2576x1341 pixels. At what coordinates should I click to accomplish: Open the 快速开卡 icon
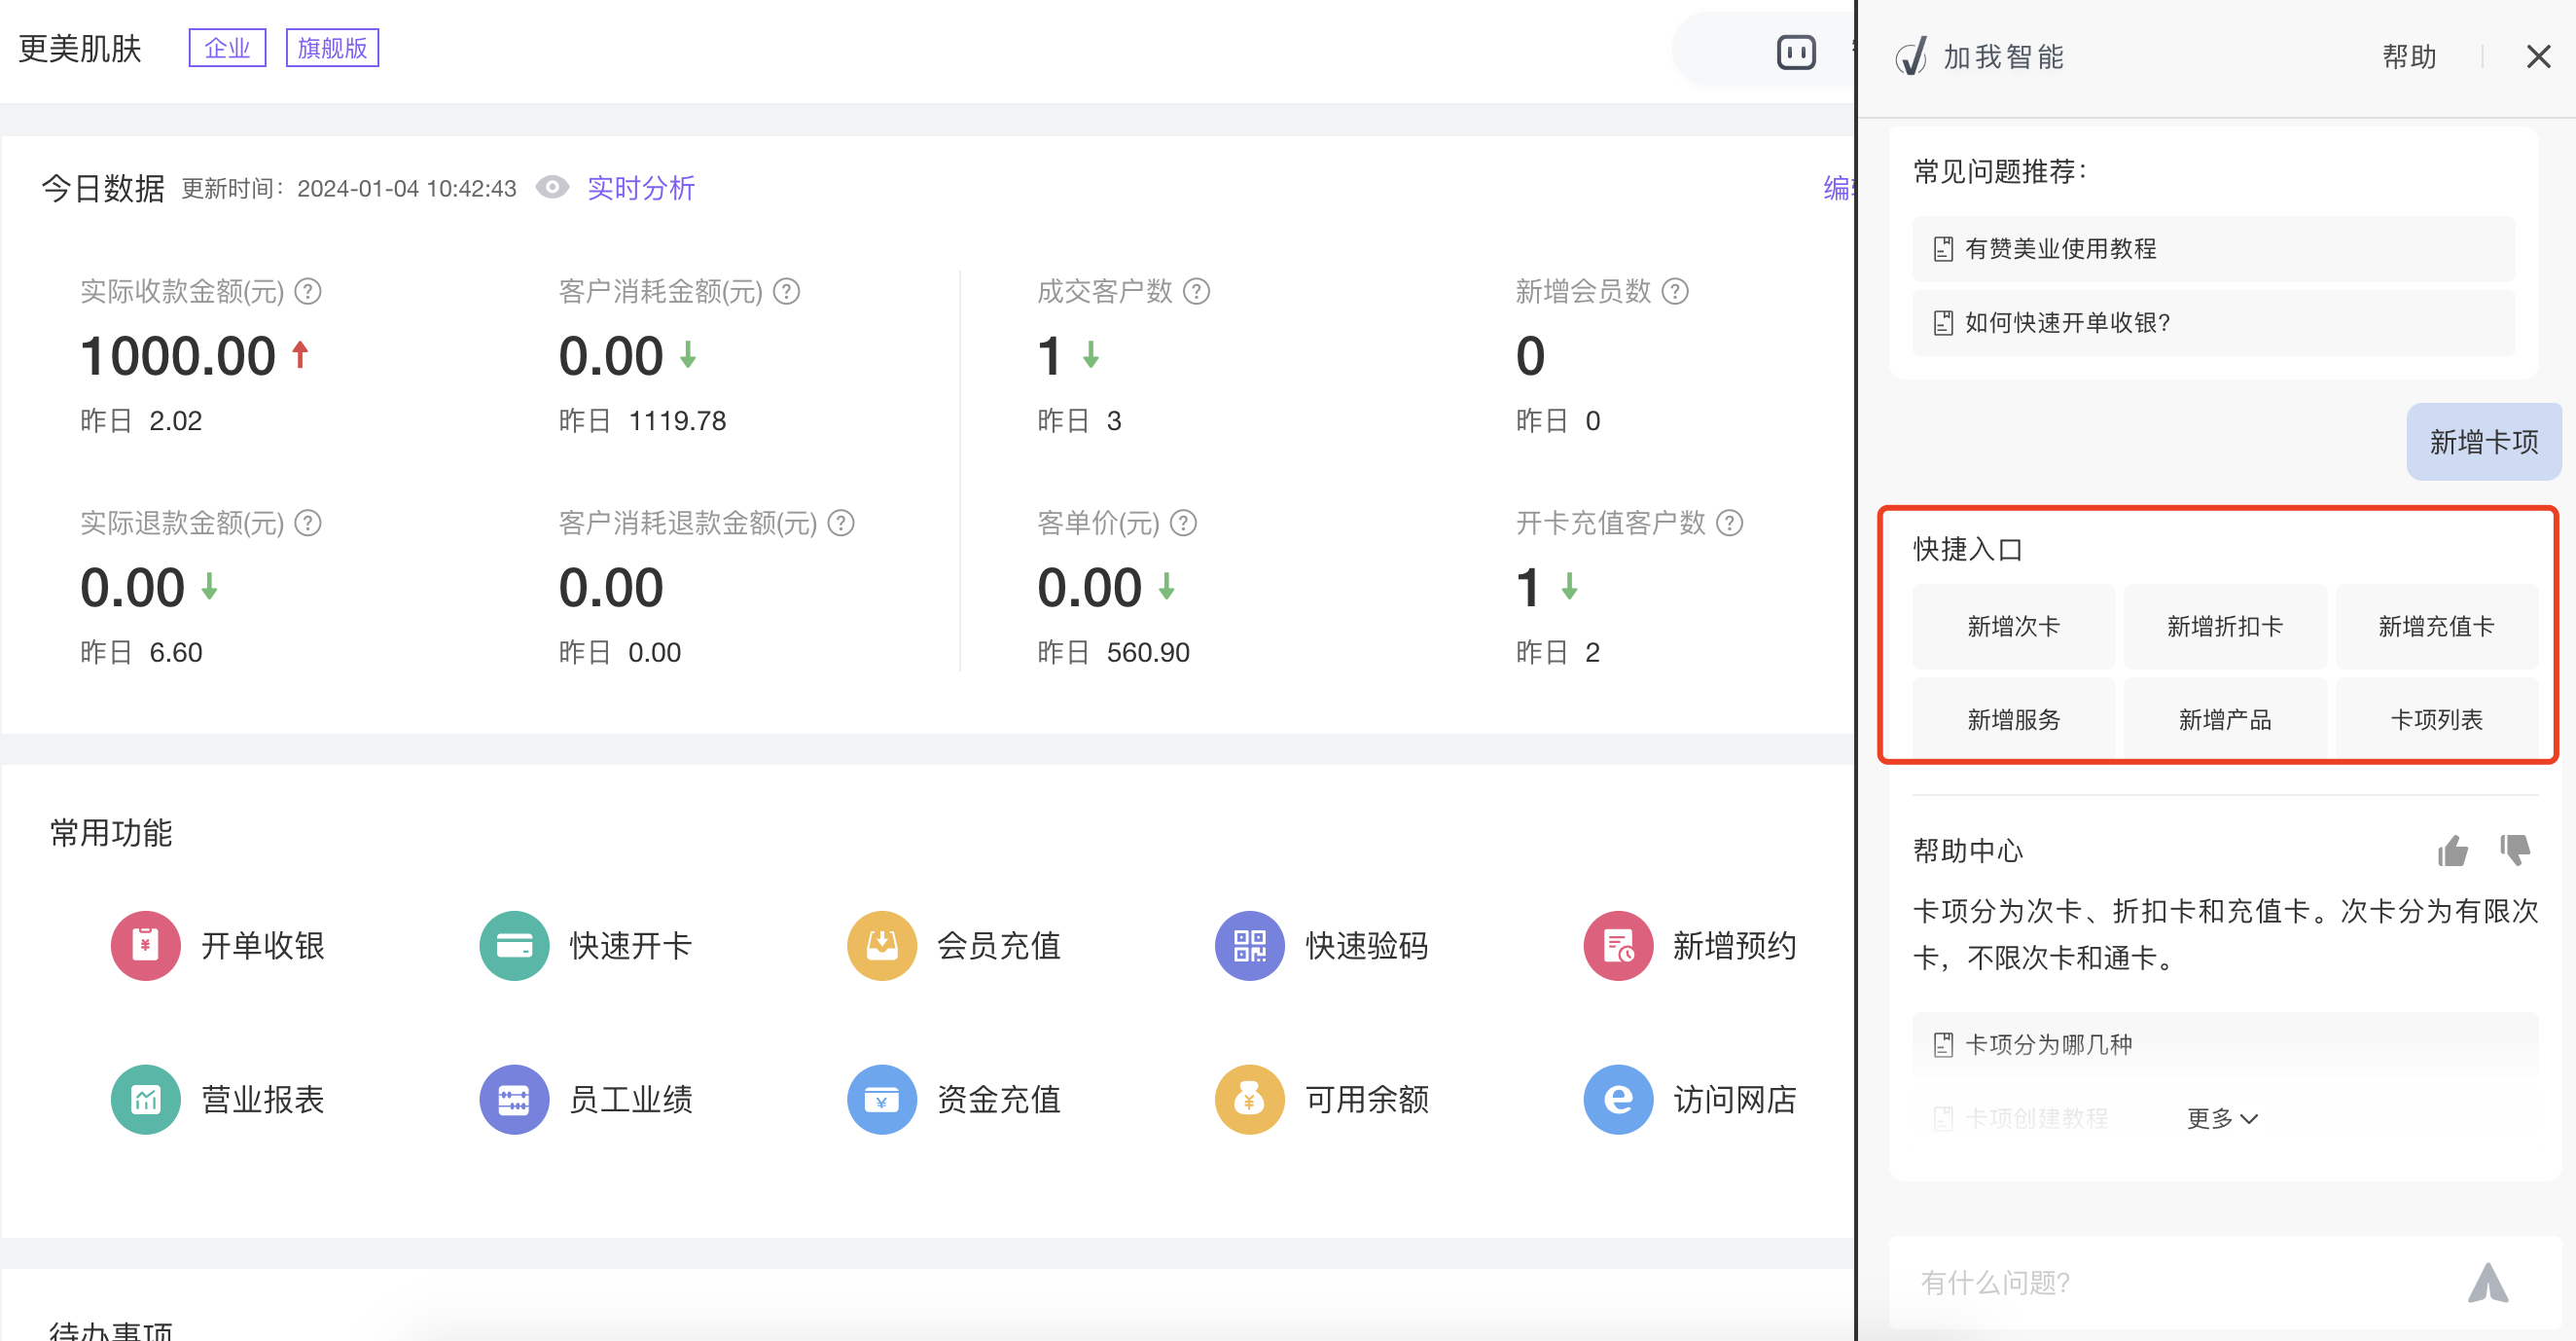514,945
